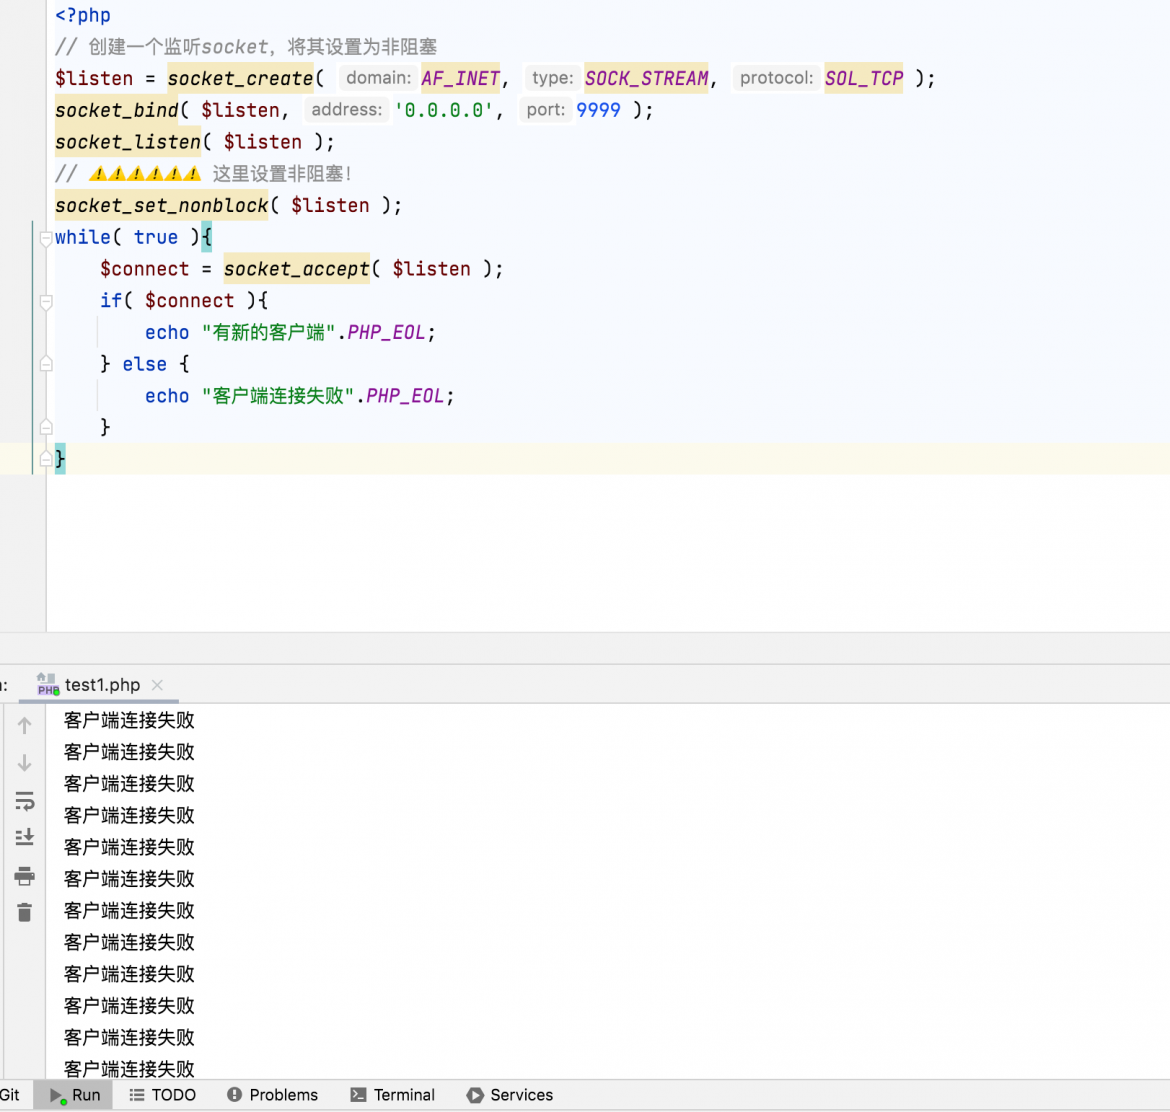Click the port number 9999
Viewport: 1170px width, 1112px height.
coord(598,110)
